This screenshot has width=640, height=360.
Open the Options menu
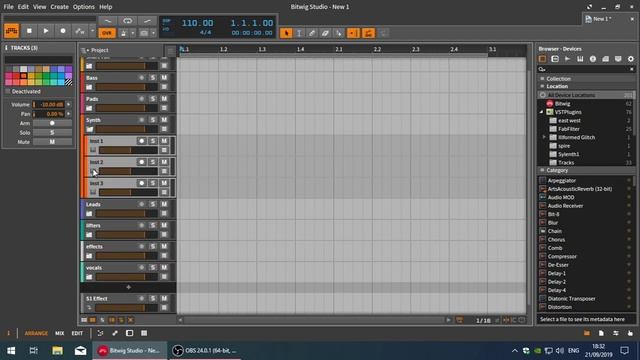(84, 7)
